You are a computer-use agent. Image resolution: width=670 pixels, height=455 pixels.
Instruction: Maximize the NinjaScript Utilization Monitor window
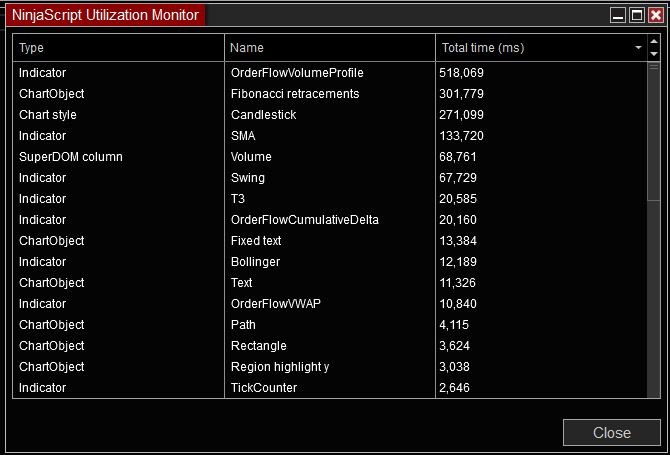click(x=636, y=15)
